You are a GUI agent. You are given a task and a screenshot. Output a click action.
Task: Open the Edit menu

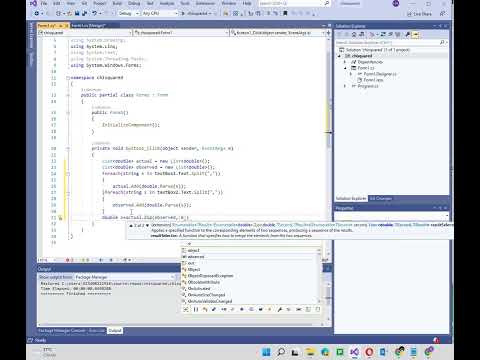(57, 3)
